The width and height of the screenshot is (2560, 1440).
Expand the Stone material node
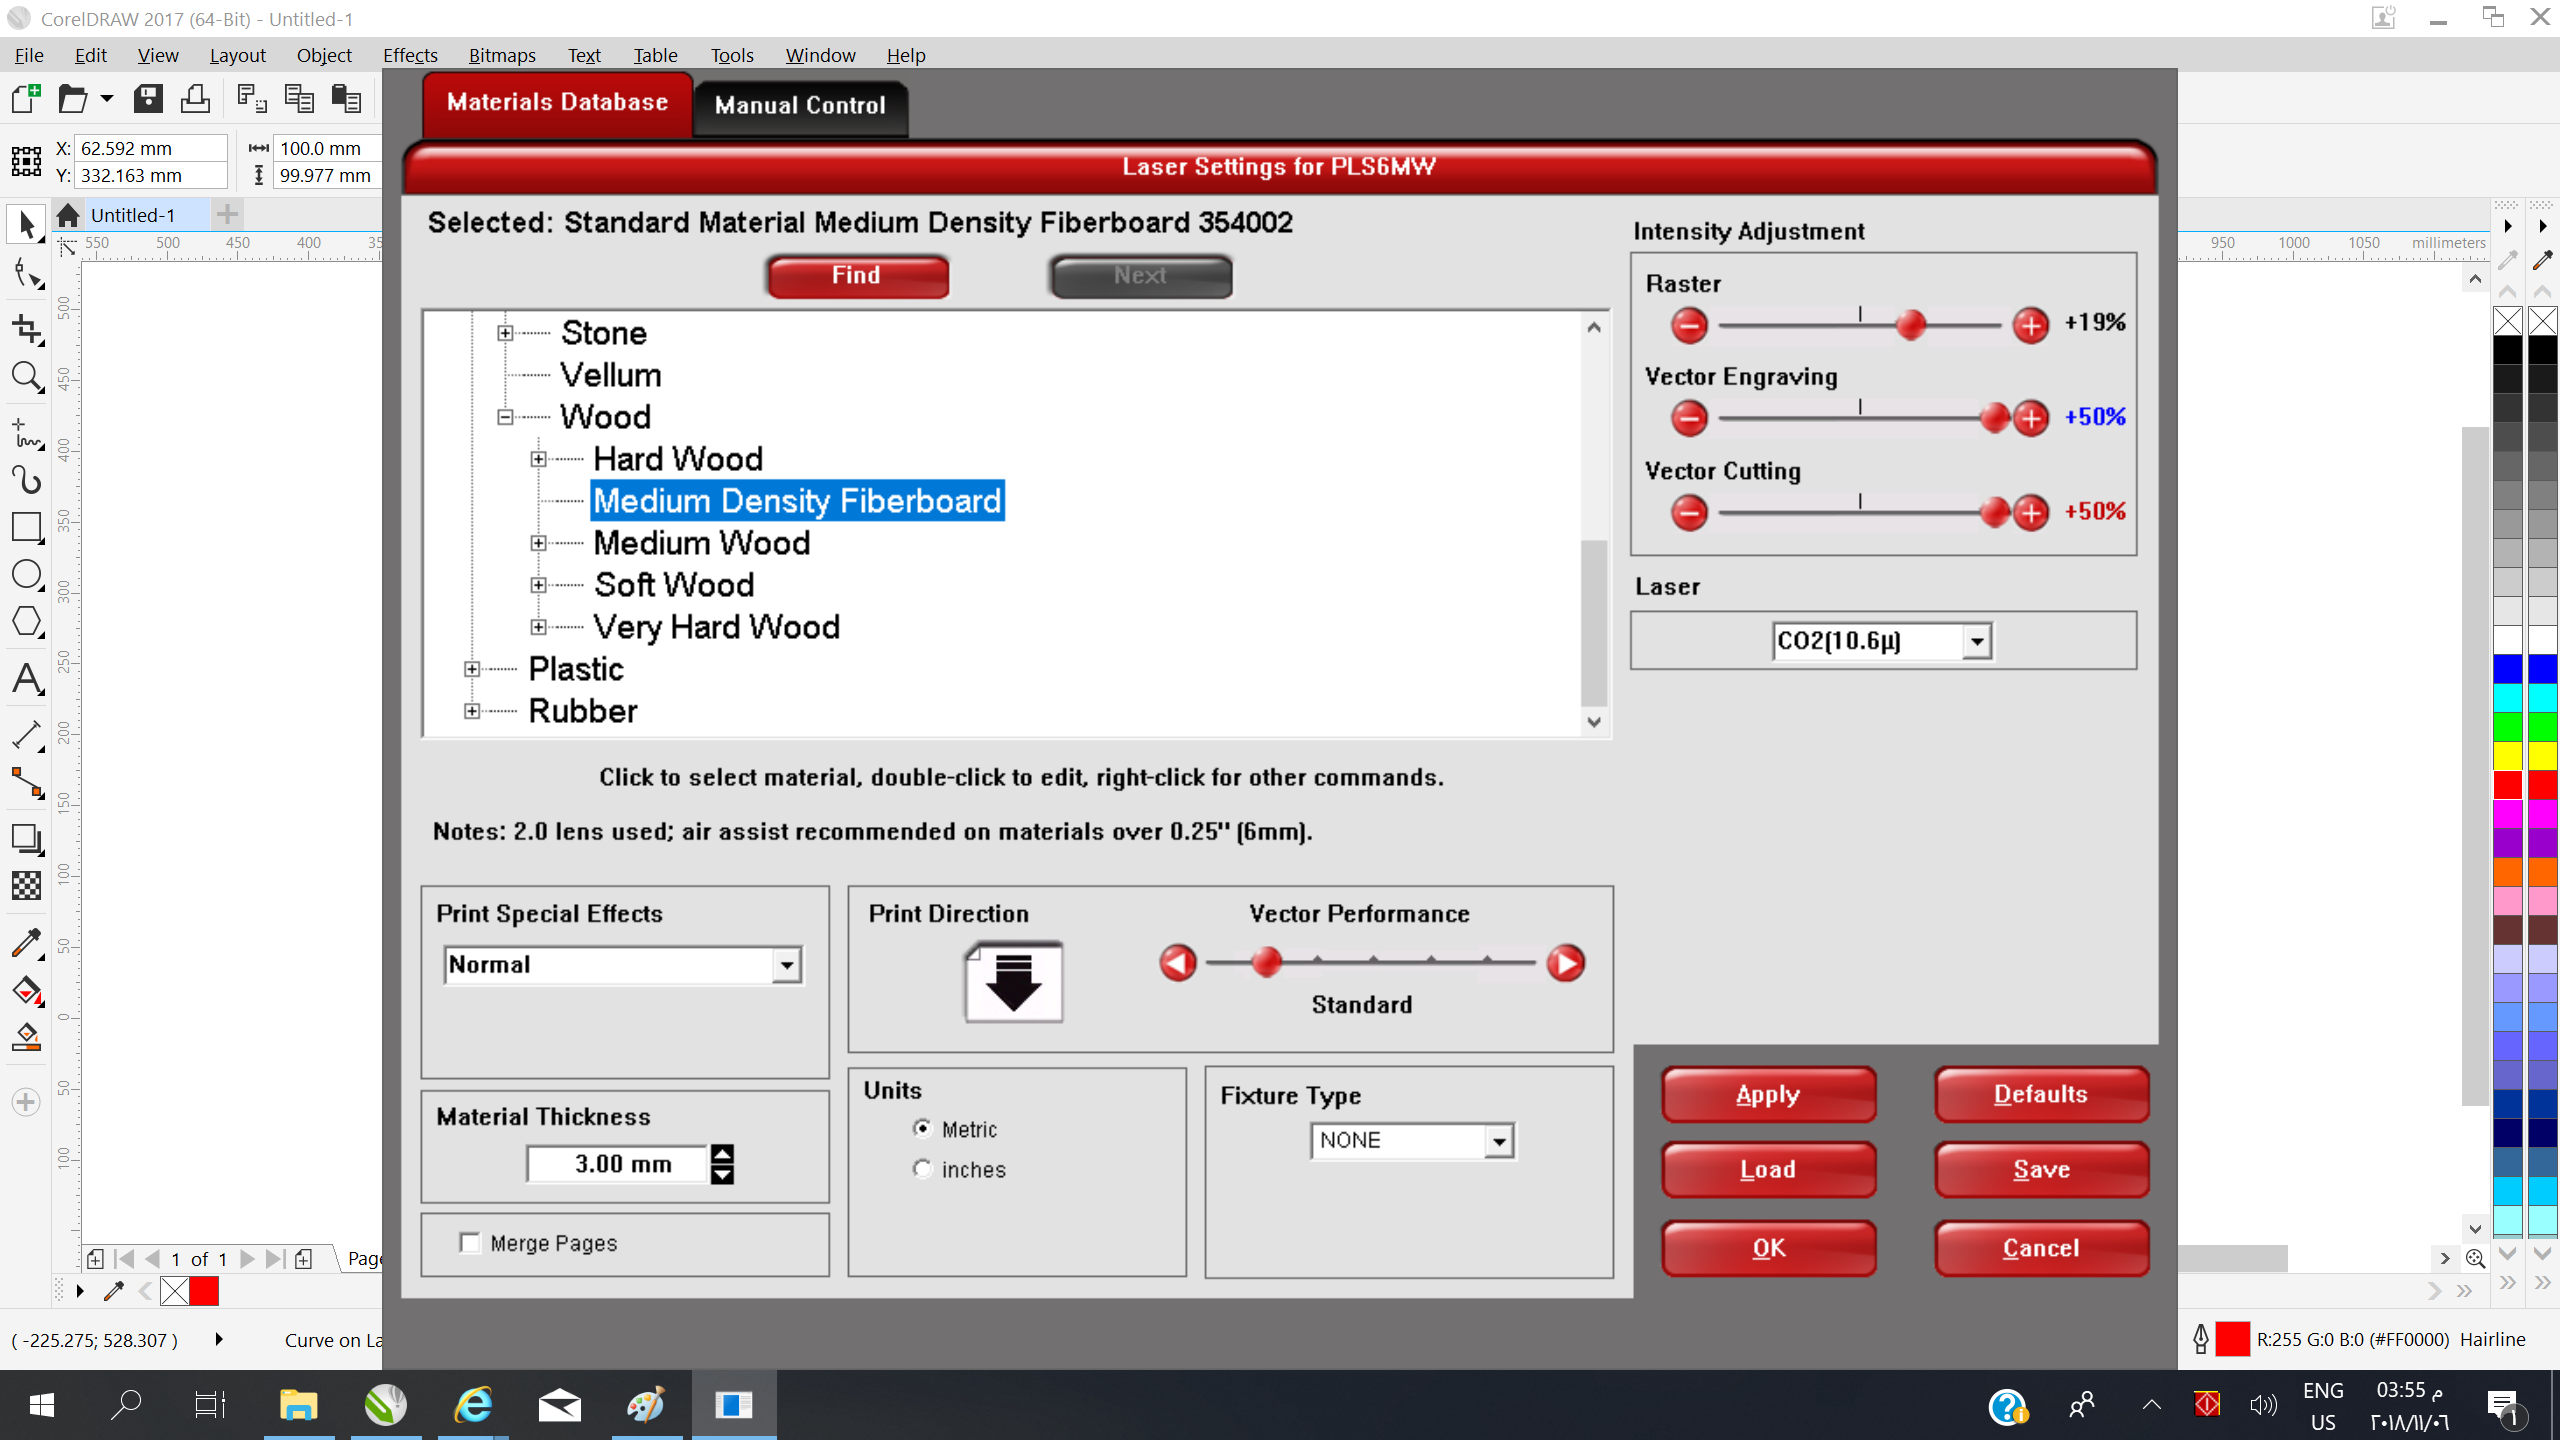coord(505,333)
